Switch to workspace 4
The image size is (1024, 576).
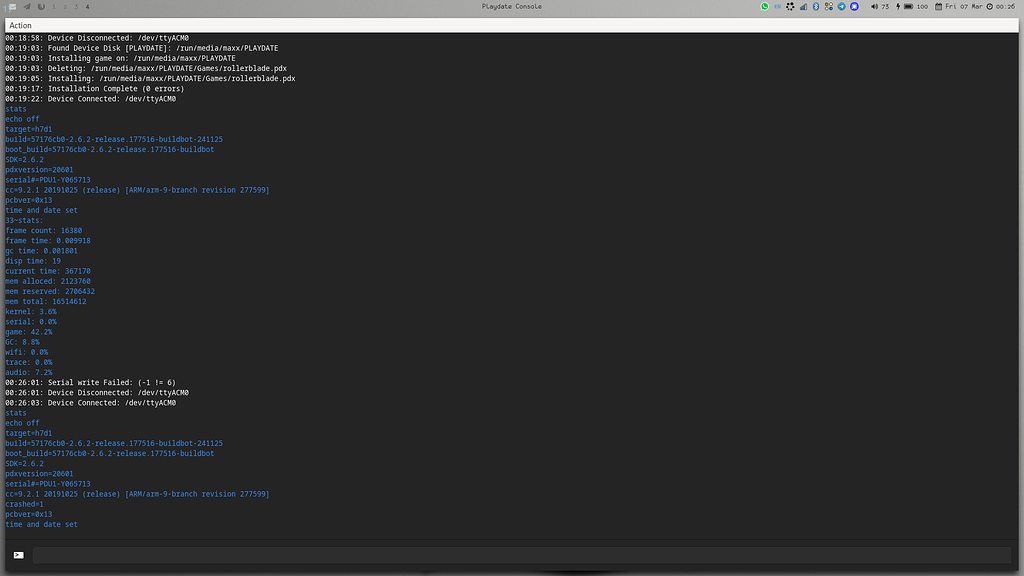tap(88, 7)
